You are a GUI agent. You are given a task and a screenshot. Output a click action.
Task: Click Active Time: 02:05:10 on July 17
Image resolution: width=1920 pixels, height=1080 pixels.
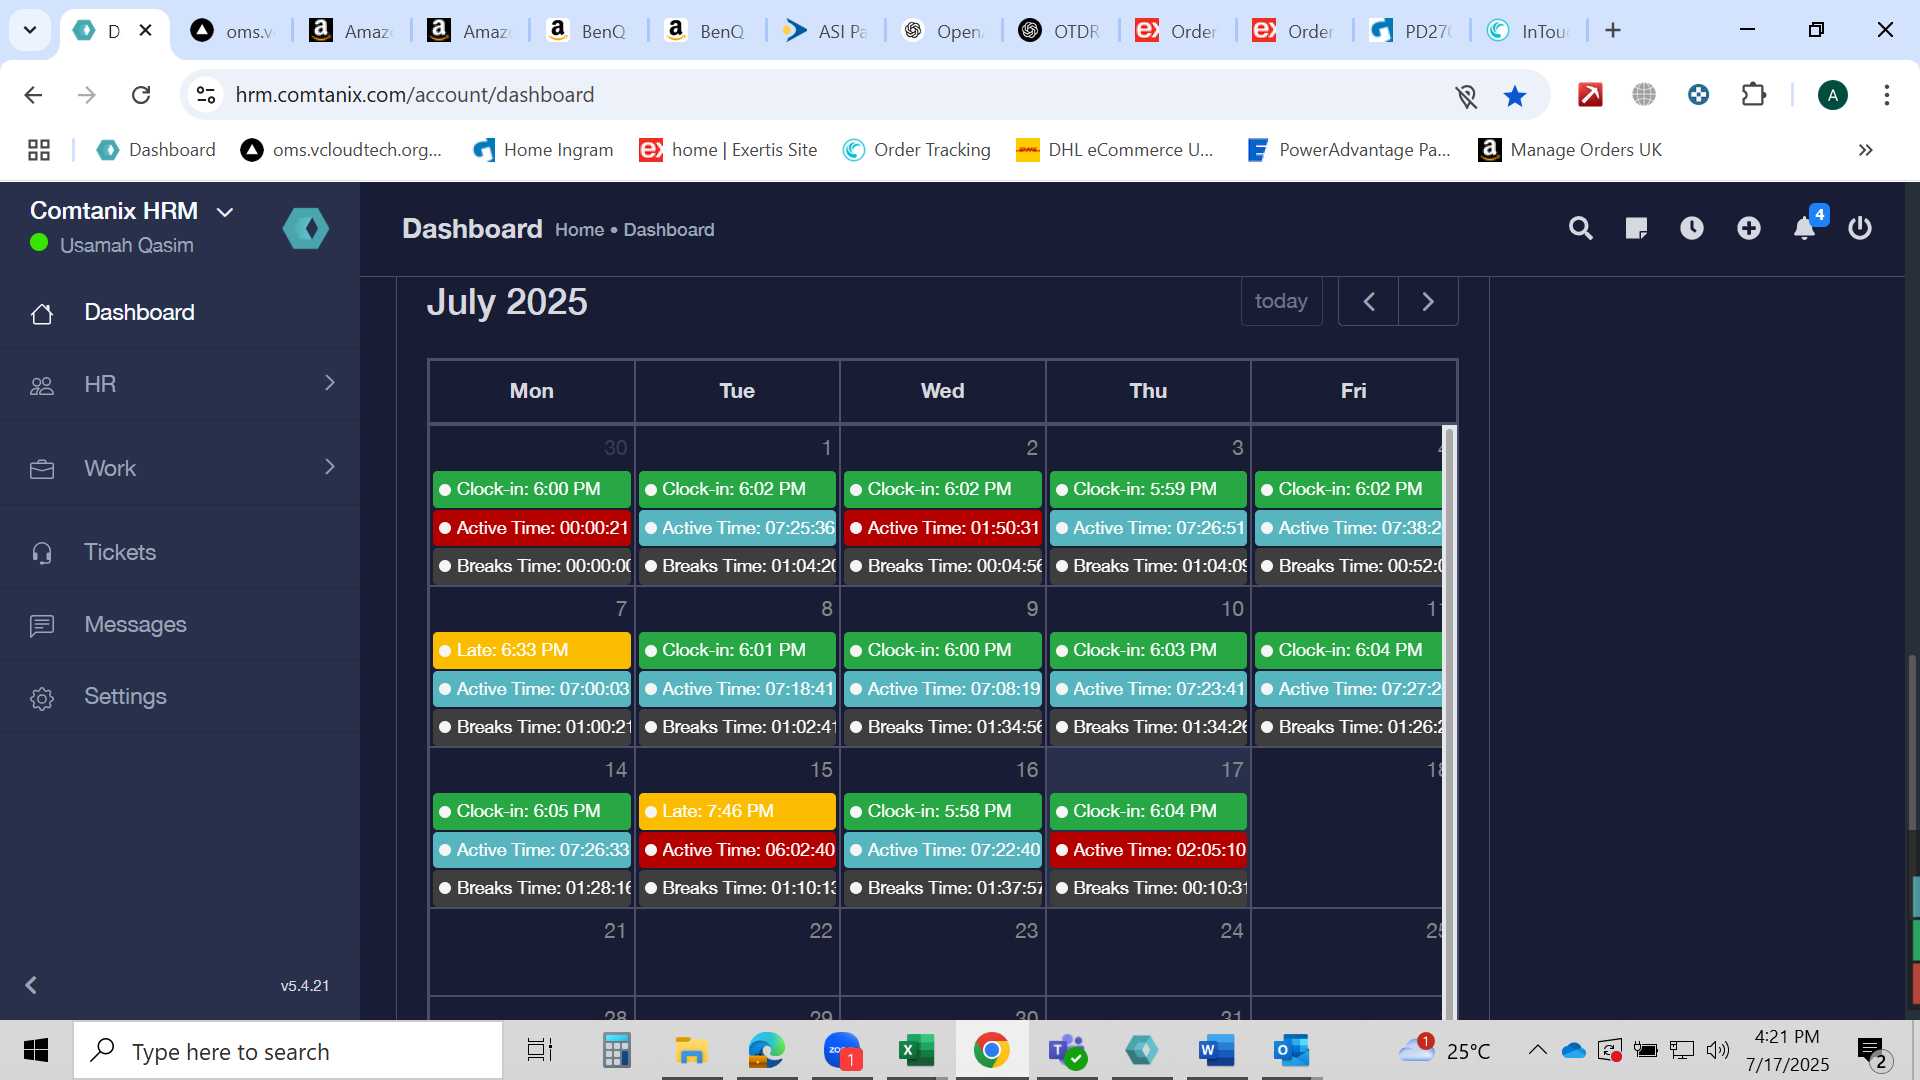pos(1148,850)
